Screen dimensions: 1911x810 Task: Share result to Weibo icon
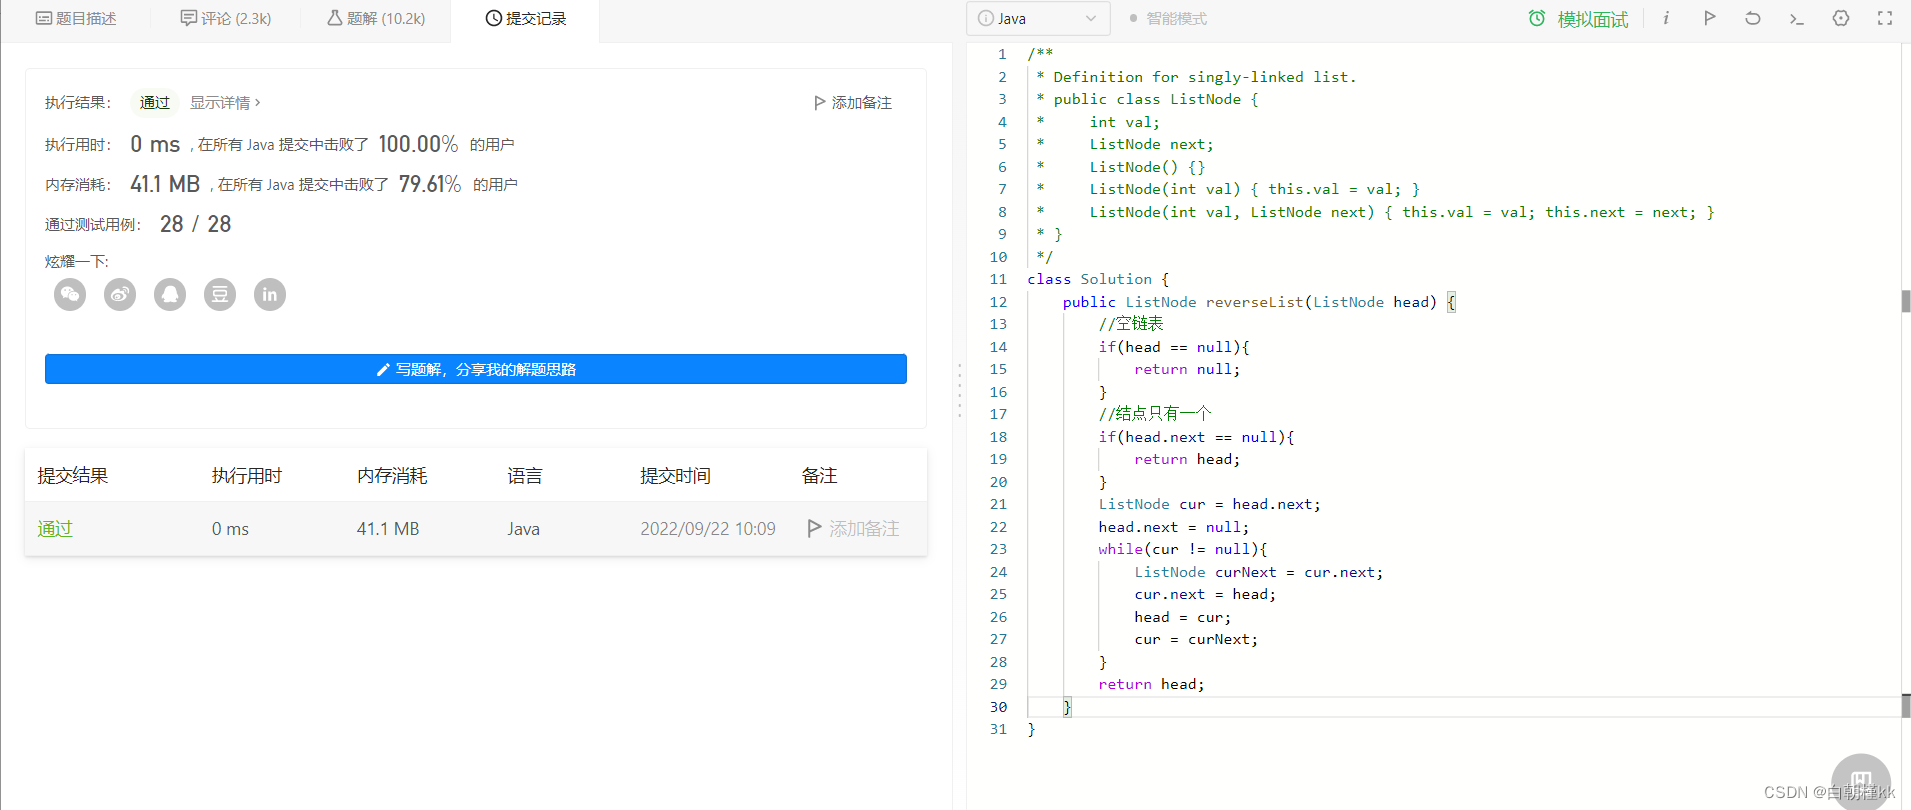click(x=120, y=295)
